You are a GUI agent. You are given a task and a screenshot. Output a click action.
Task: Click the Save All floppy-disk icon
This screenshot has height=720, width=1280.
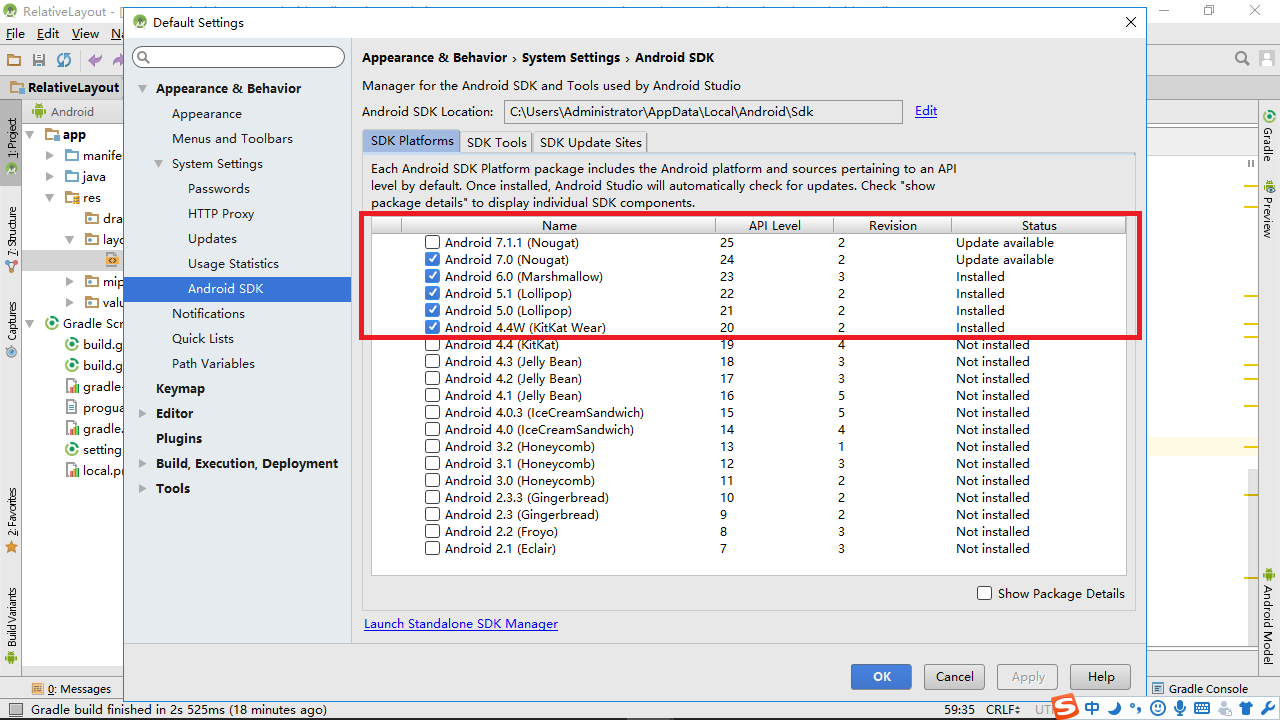[39, 60]
